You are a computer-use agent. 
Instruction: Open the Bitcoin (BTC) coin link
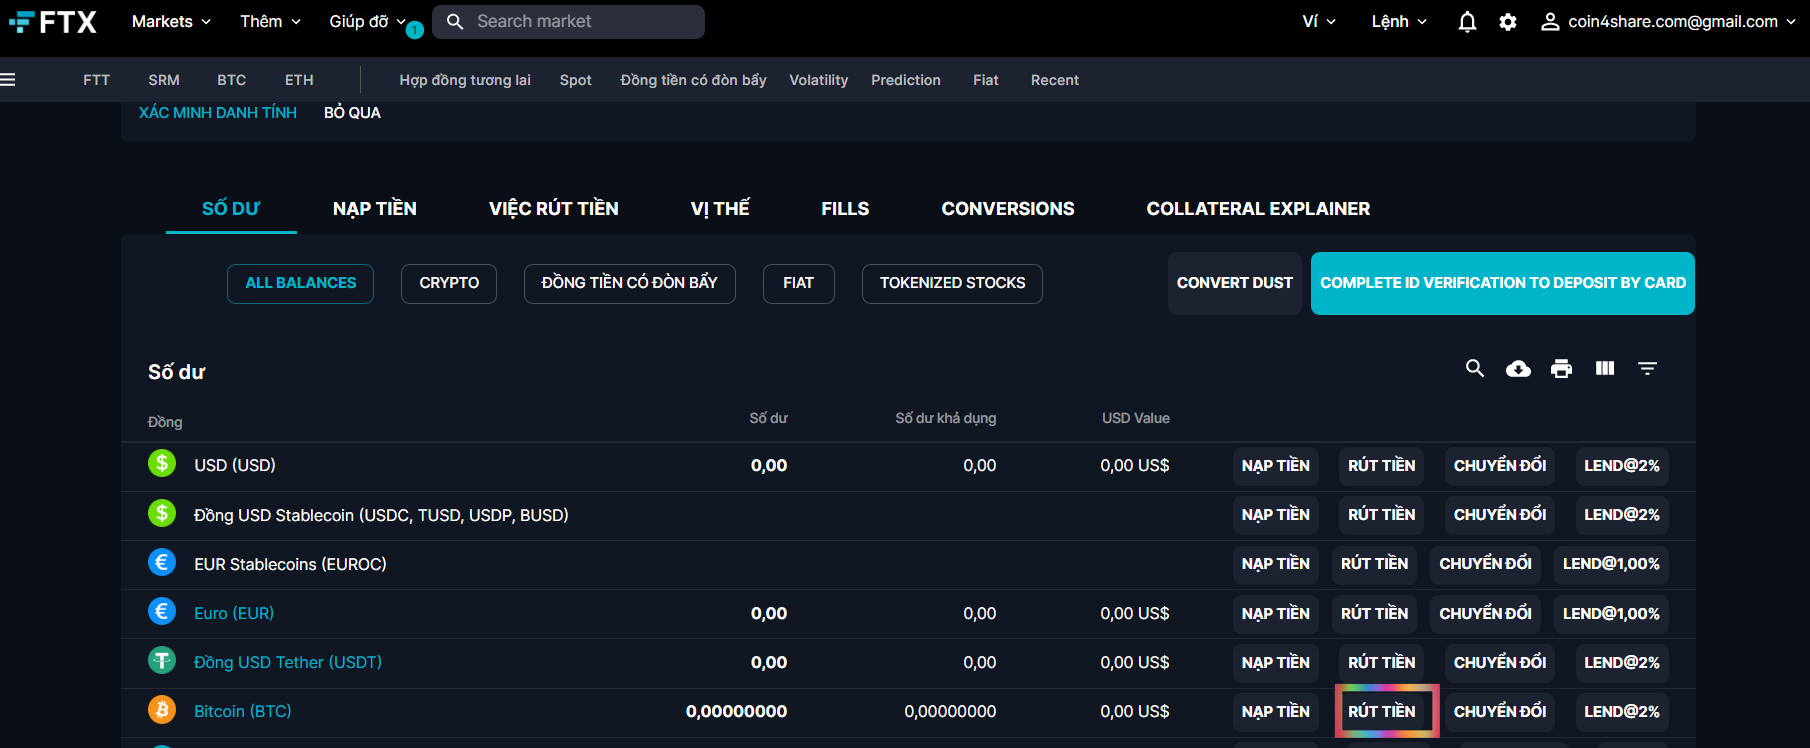[243, 711]
